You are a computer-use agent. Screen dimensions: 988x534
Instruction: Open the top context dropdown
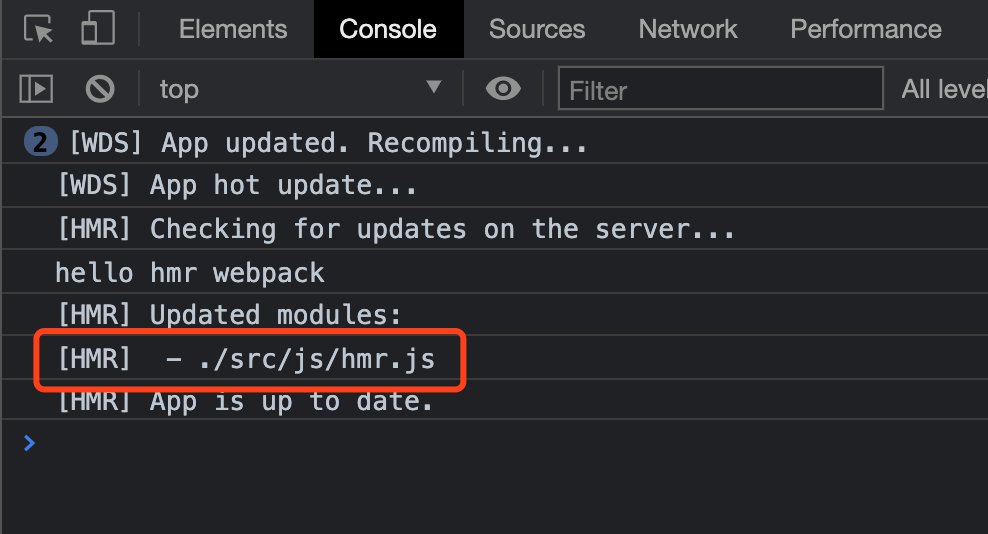tap(300, 89)
